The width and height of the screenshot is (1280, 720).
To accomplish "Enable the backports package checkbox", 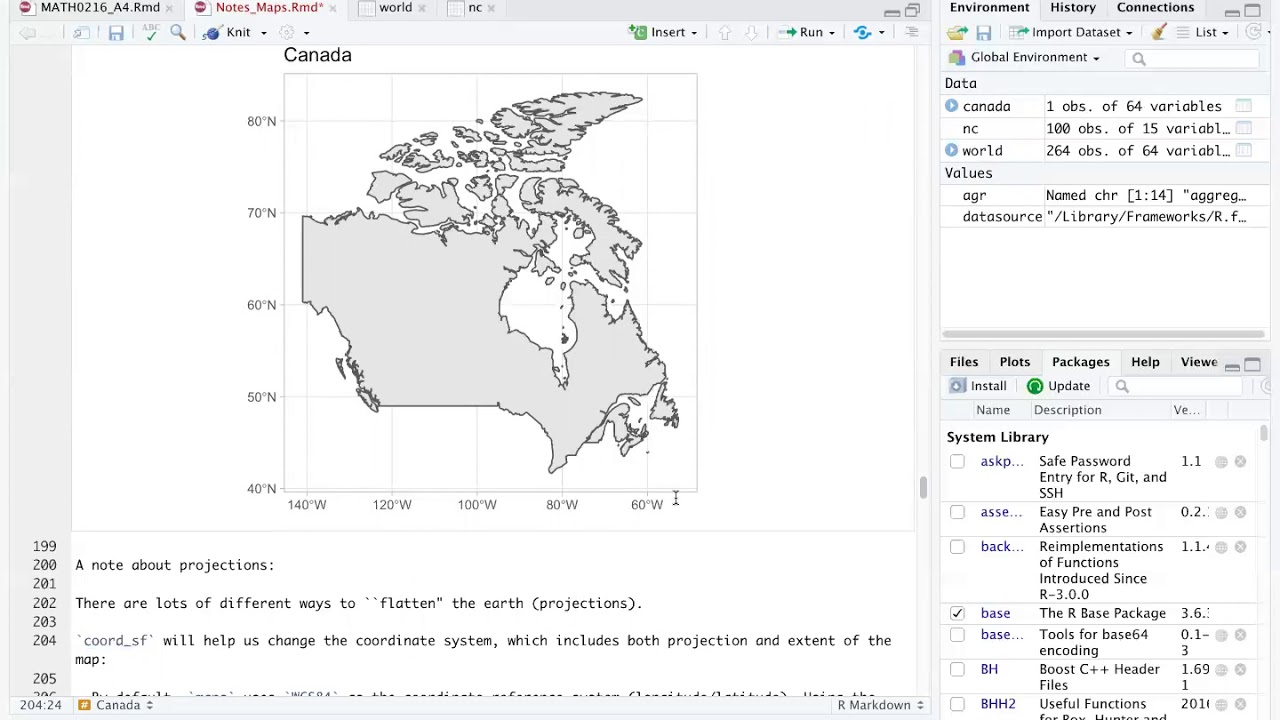I will coord(957,547).
